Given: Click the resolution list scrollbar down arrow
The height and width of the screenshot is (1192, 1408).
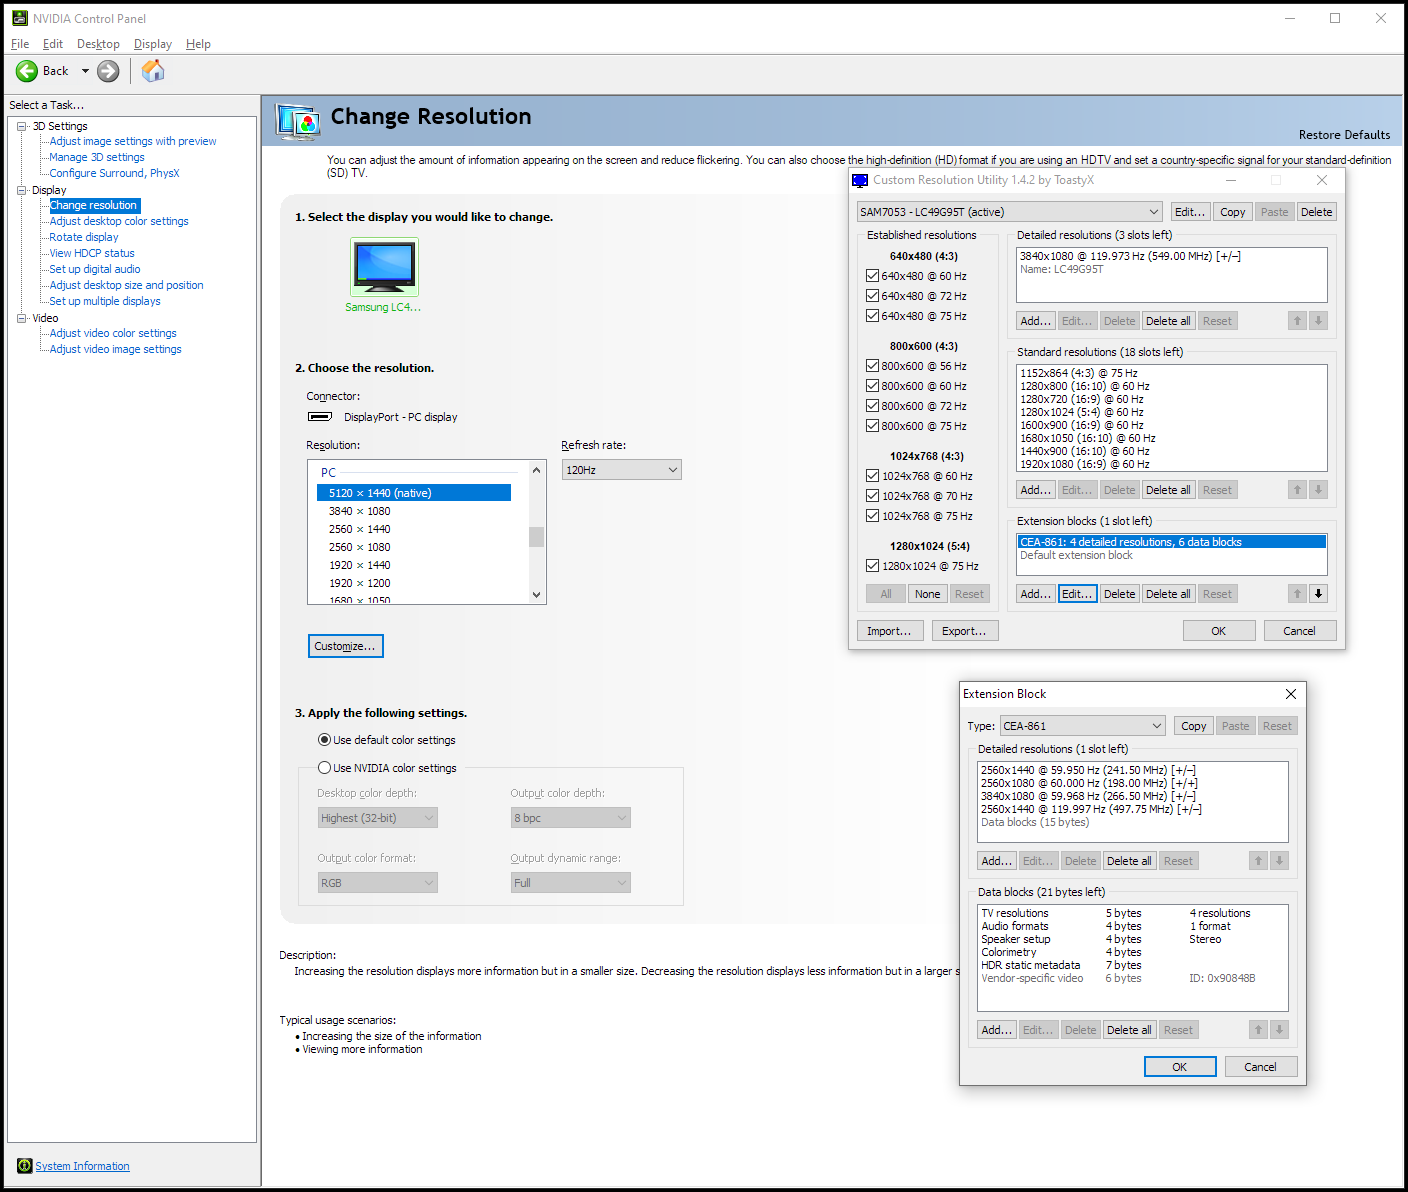Looking at the screenshot, I should pos(537,594).
